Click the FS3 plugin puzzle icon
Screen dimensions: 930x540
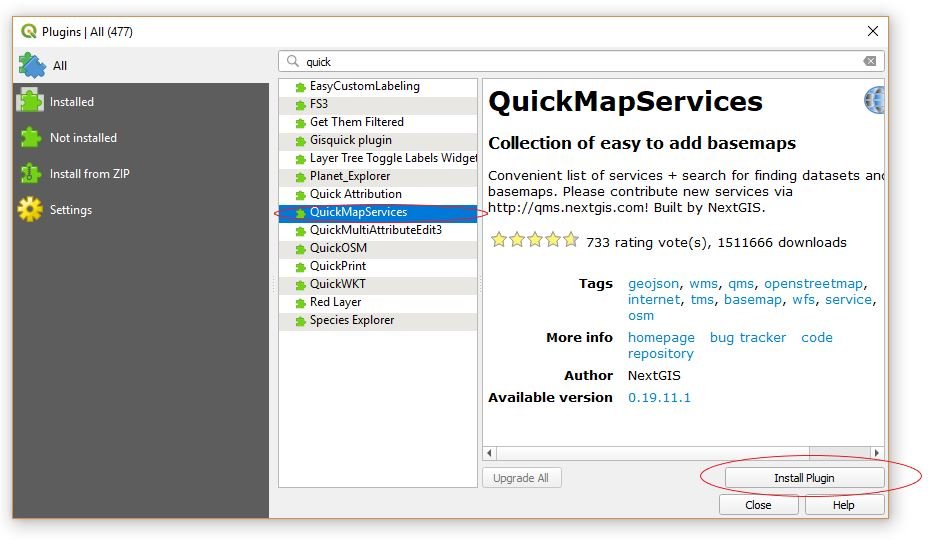coord(300,105)
